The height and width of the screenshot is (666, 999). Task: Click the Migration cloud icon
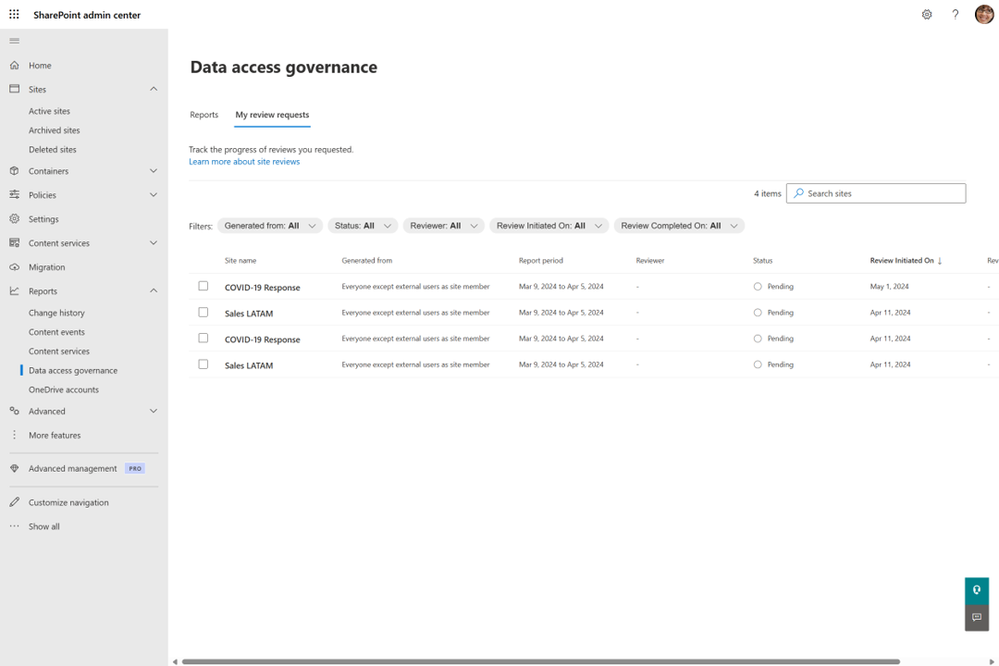[14, 267]
